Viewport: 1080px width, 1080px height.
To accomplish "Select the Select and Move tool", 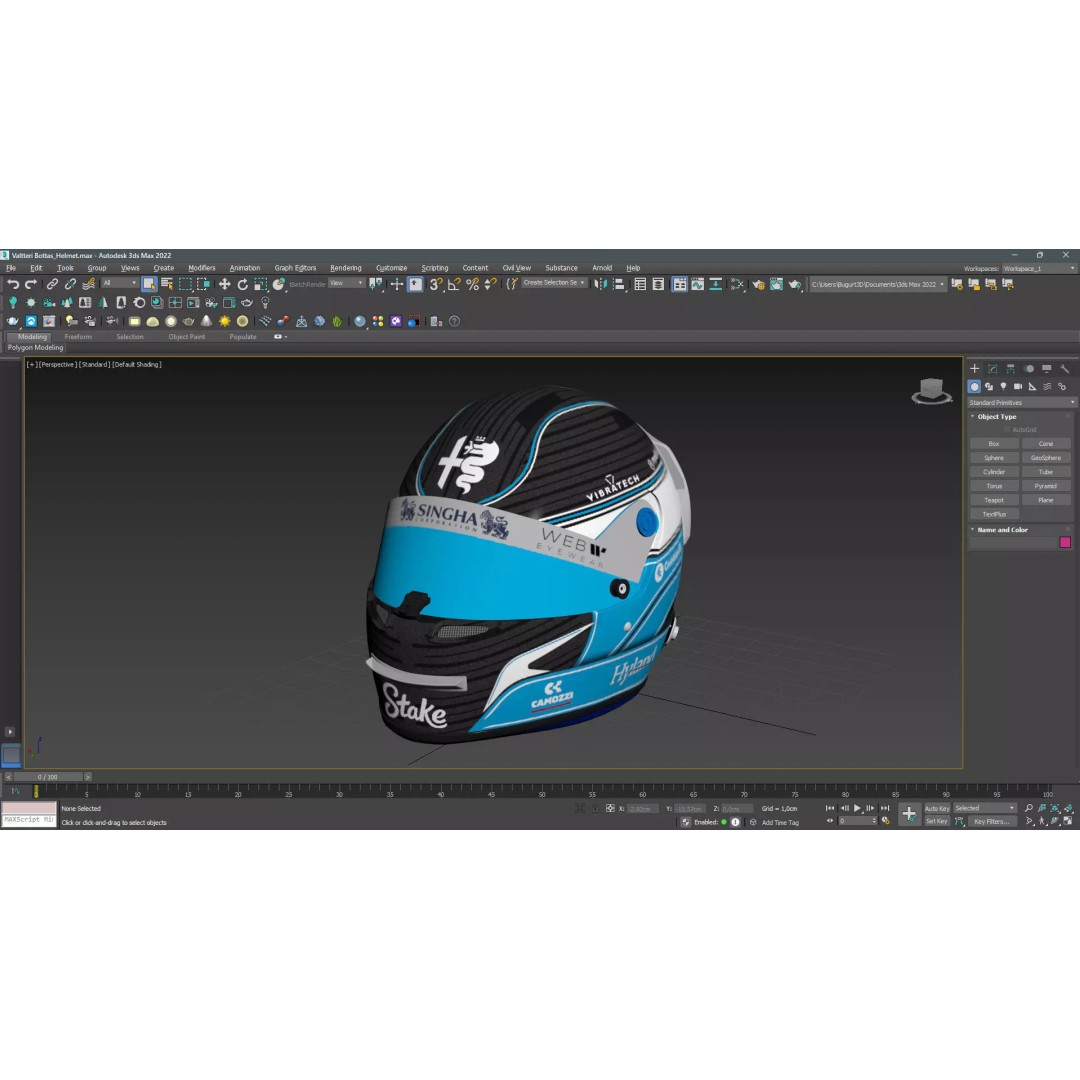I will tap(223, 285).
